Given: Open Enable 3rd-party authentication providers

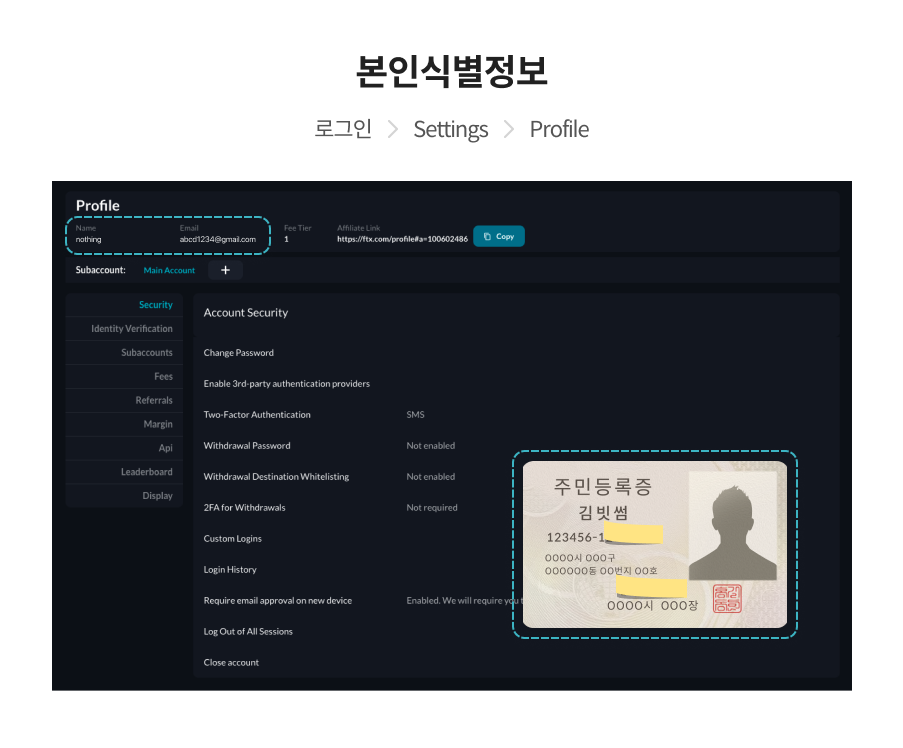Looking at the screenshot, I should tap(287, 384).
